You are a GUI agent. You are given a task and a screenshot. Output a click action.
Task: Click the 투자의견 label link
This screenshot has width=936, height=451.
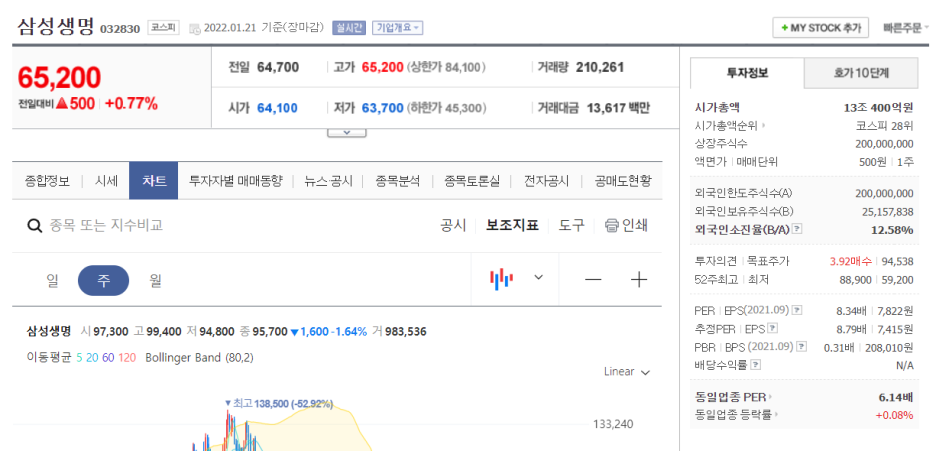click(715, 261)
